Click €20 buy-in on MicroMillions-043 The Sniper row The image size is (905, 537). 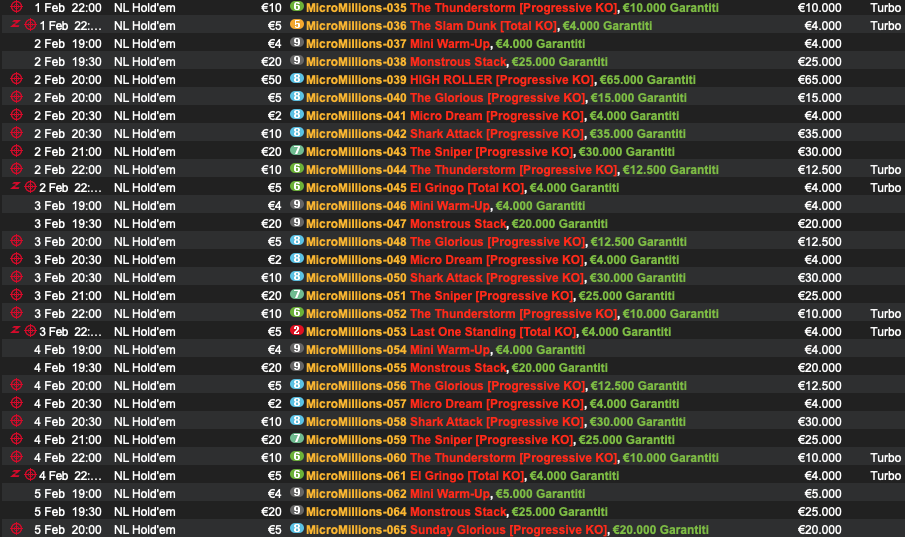271,152
